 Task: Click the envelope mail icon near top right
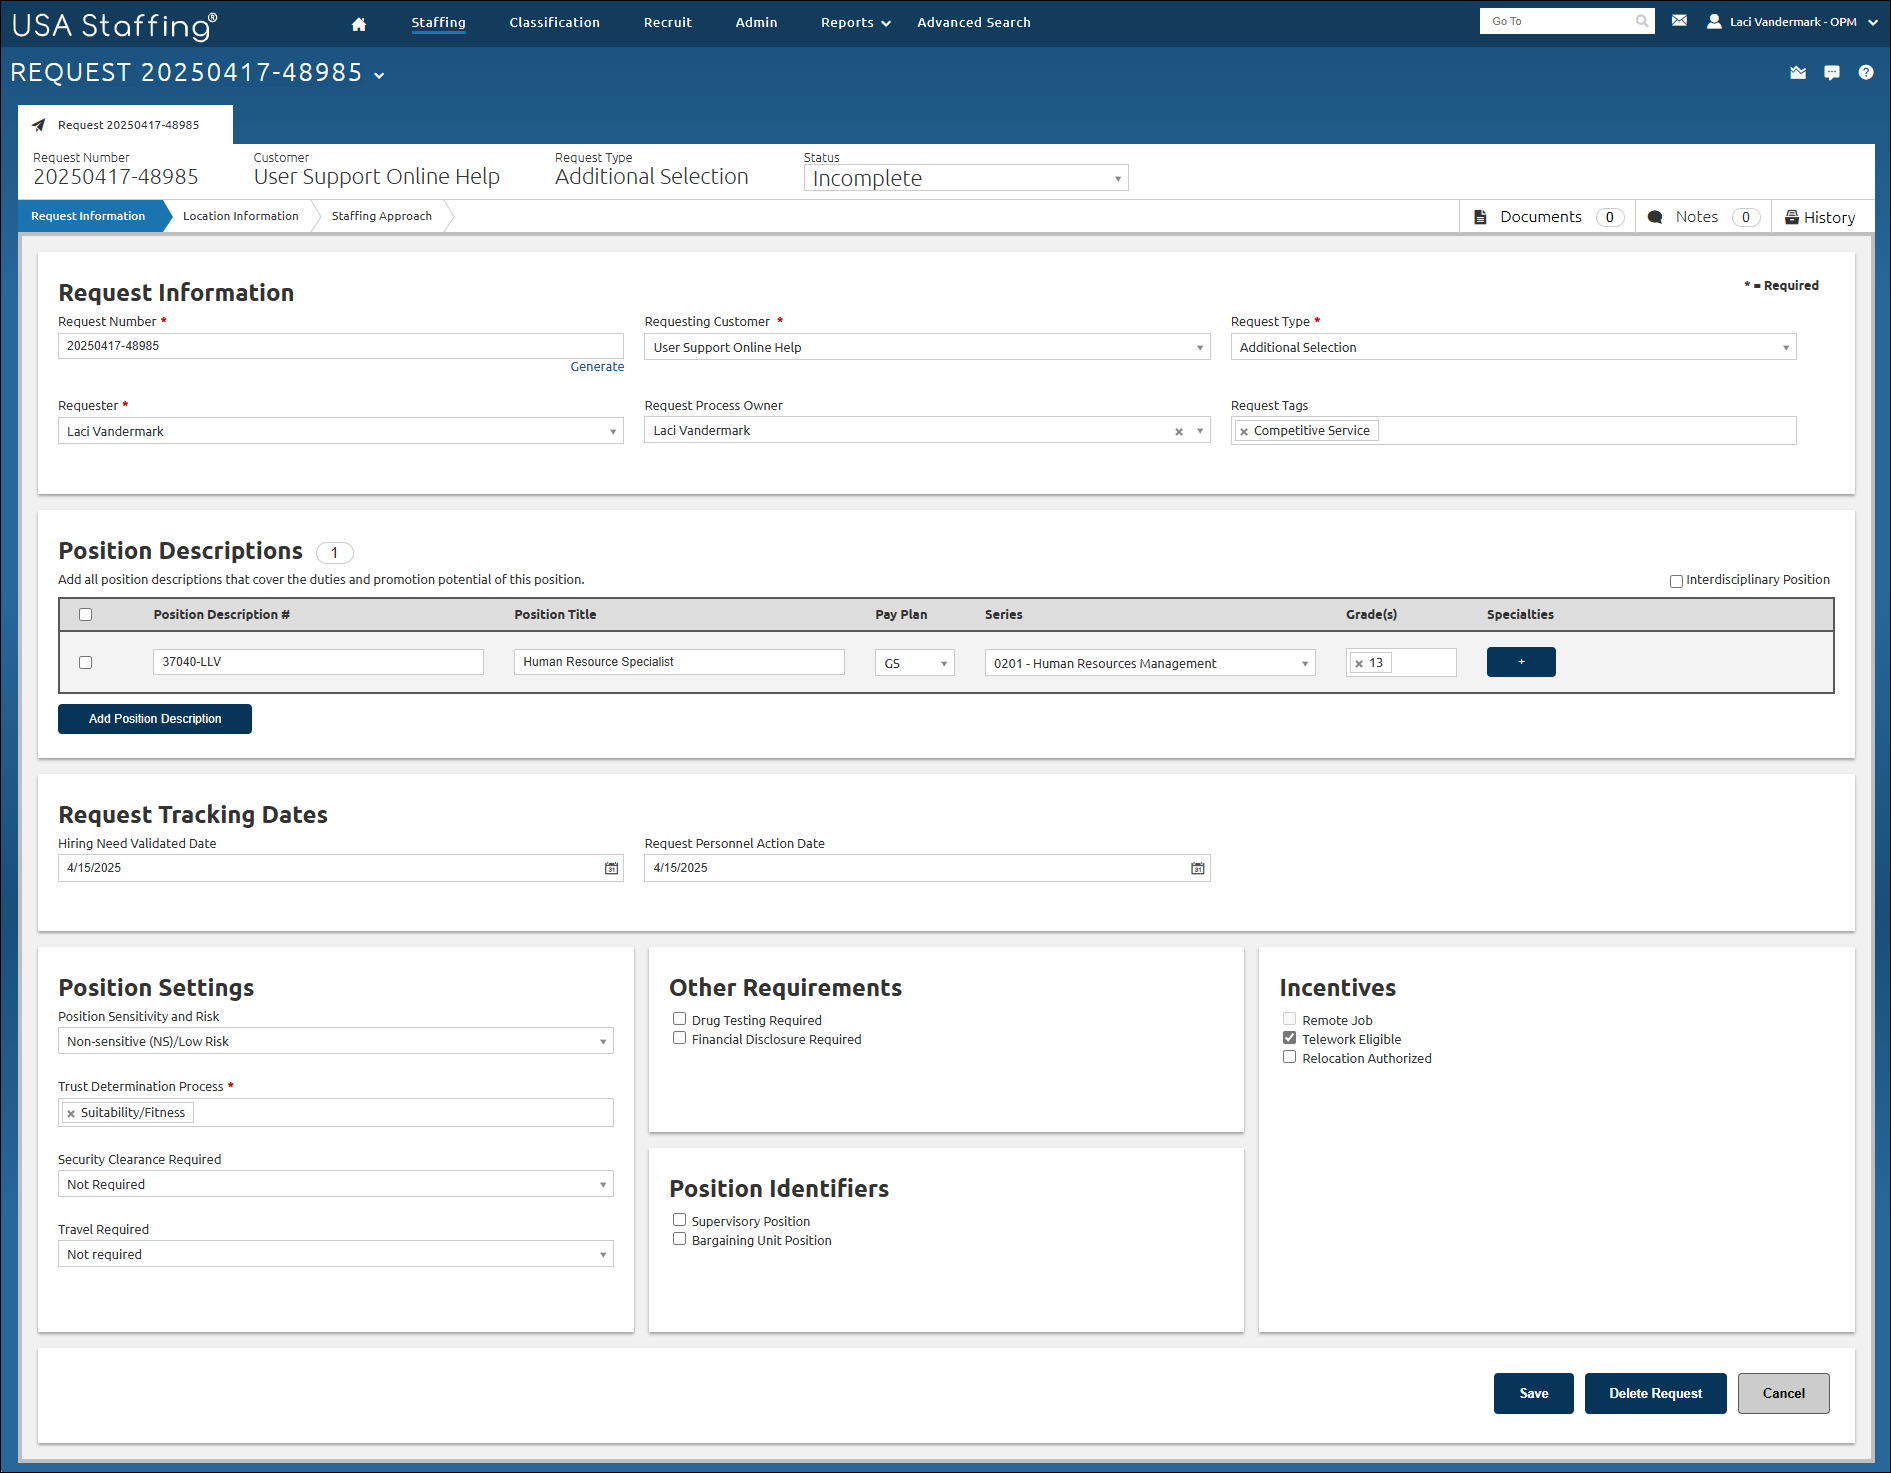click(1679, 19)
